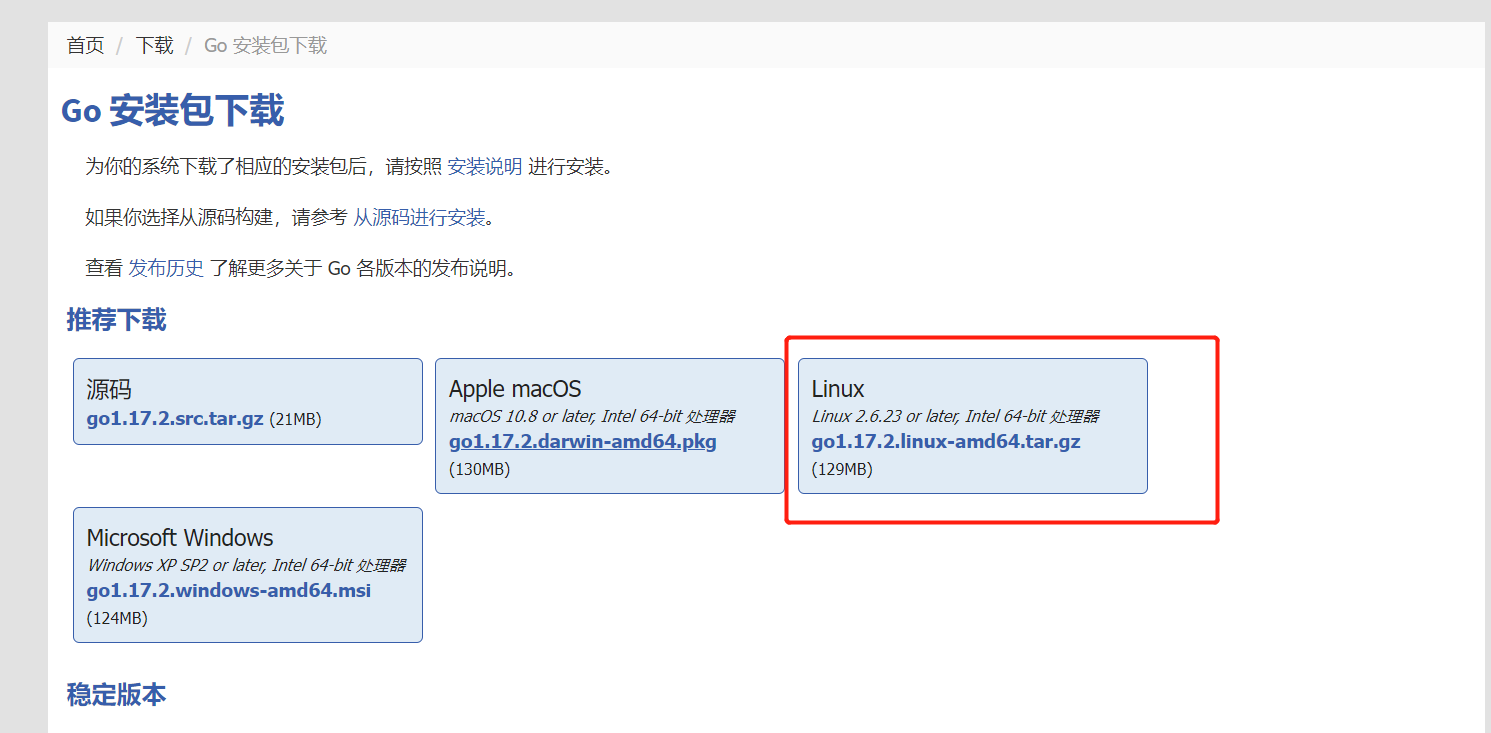Download go1.17.2.src.tar.gz source archive
Image resolution: width=1491 pixels, height=733 pixels.
coord(175,418)
